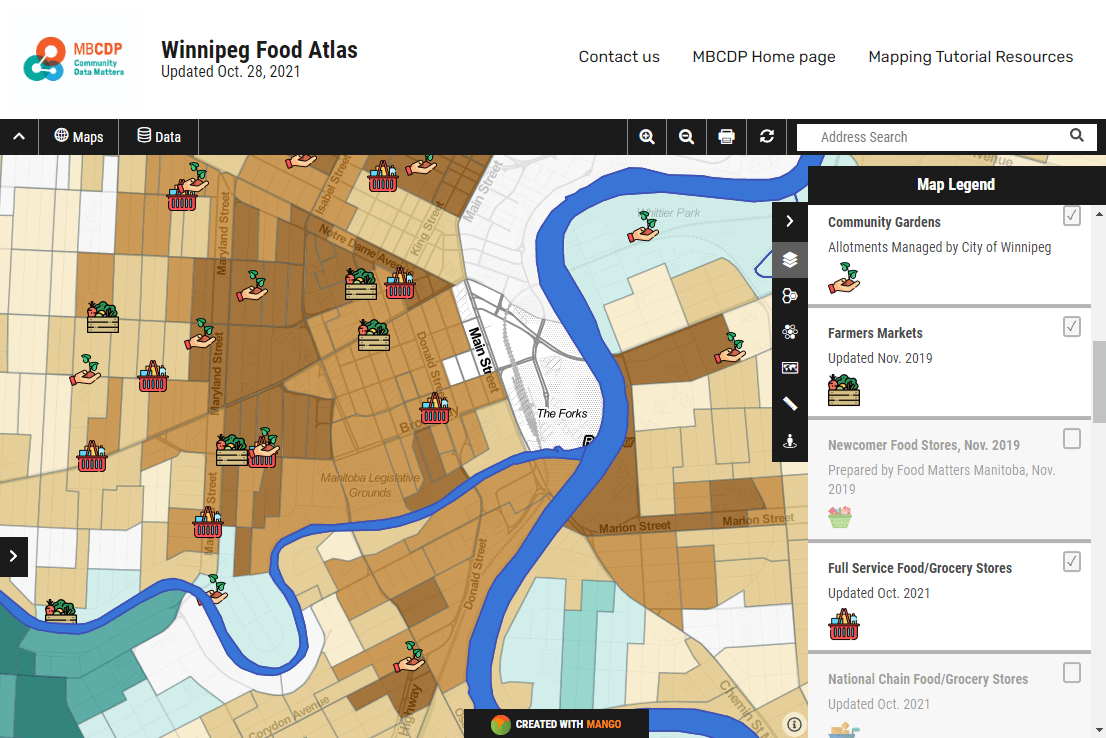1106x738 pixels.
Task: Print the map with the printer icon
Action: pyautogui.click(x=727, y=137)
